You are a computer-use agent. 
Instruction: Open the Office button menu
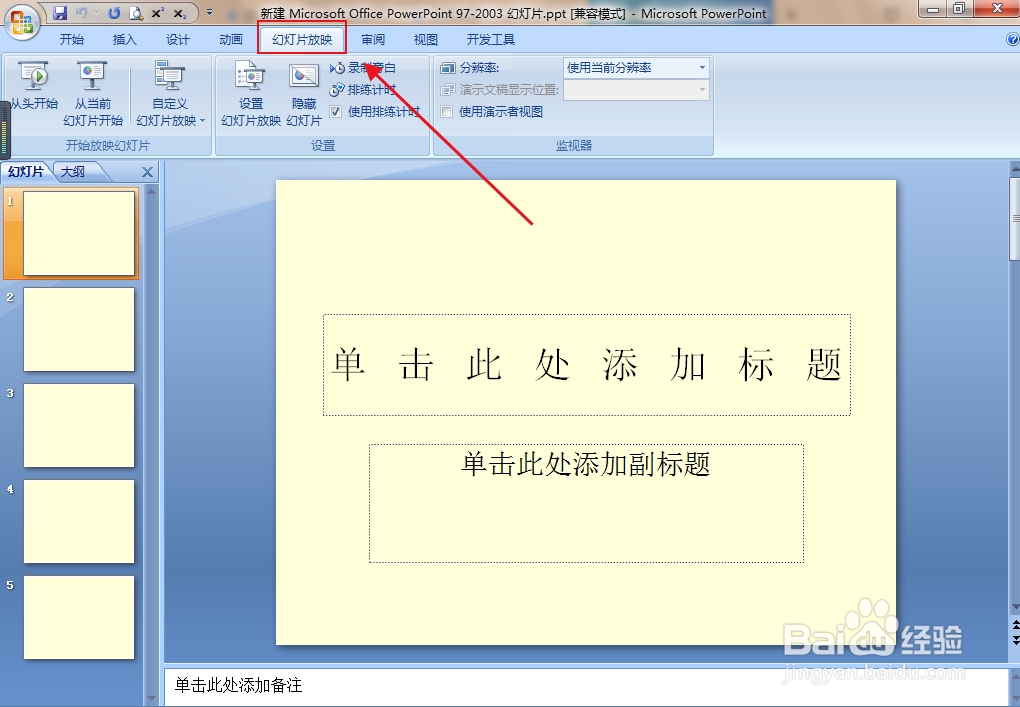coord(21,21)
